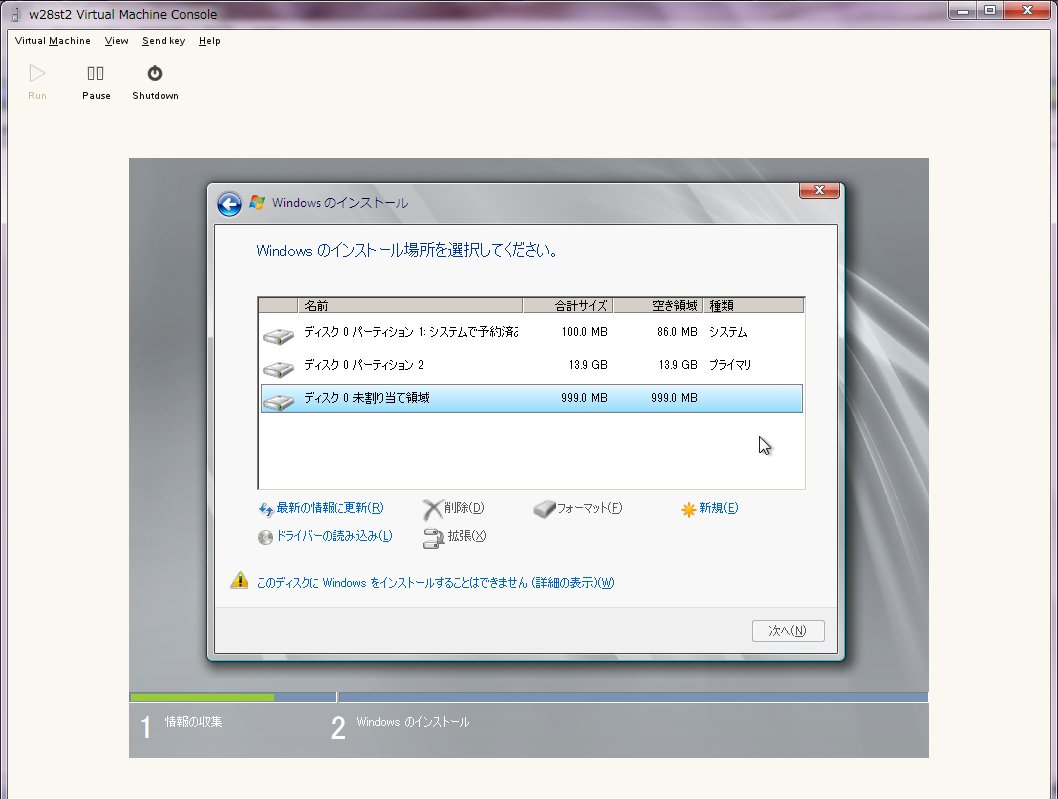
Task: Minimize the Virtual Machine Console window
Action: point(963,10)
